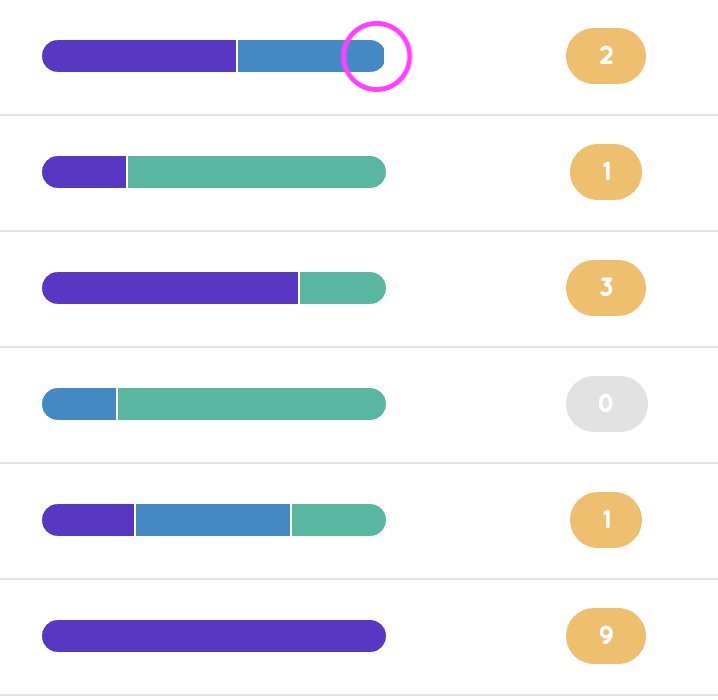Click the orange badge showing 2

(606, 56)
